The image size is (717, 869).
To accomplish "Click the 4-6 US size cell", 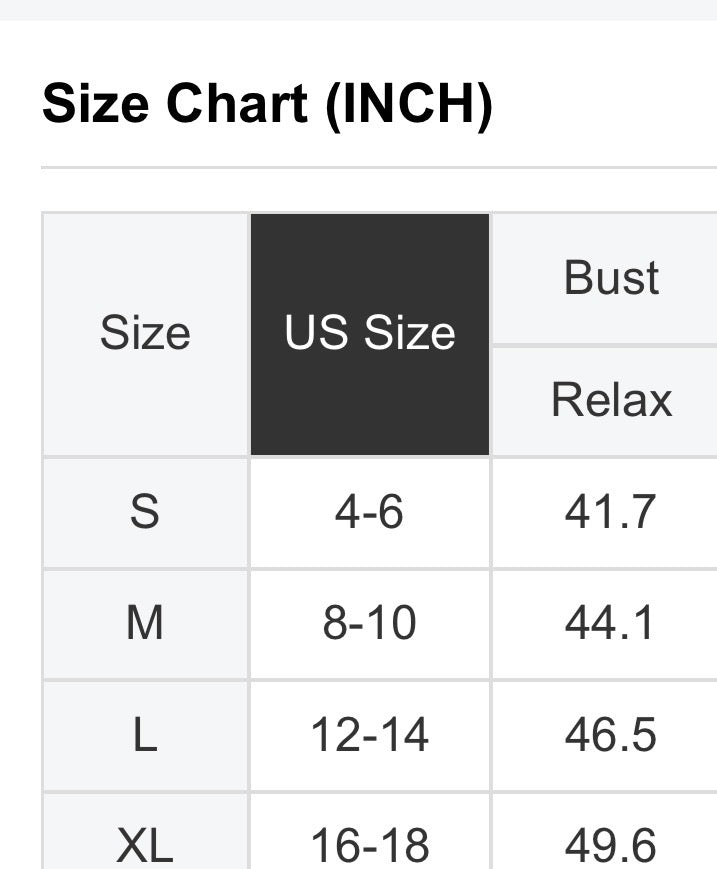I will point(370,513).
